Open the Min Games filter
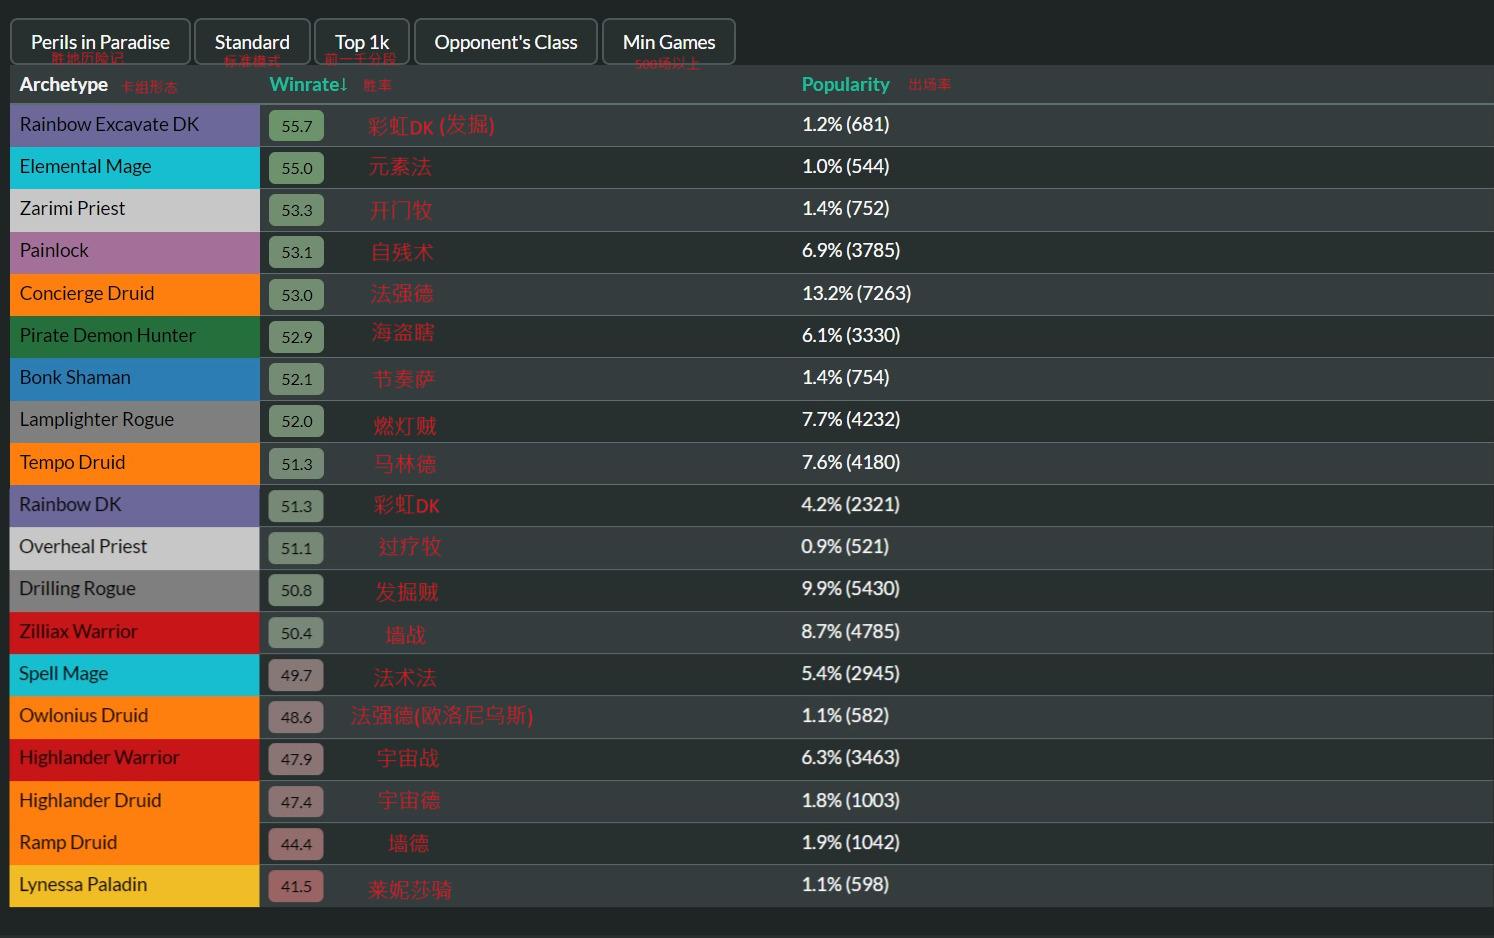 click(669, 42)
